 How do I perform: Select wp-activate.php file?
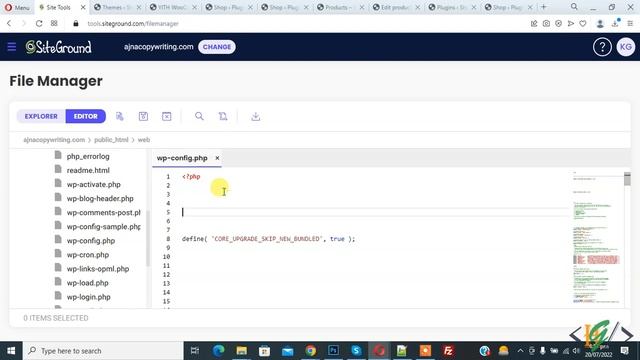tap(93, 184)
